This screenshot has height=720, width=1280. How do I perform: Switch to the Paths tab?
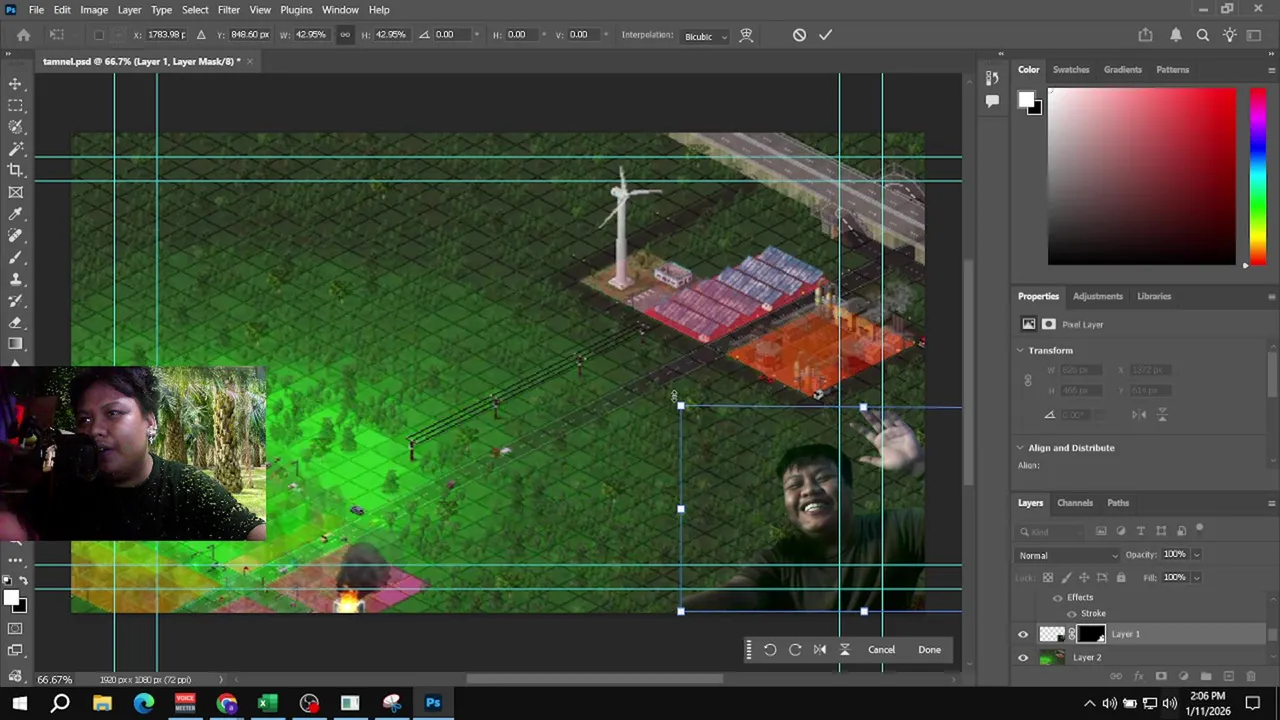pos(1118,503)
